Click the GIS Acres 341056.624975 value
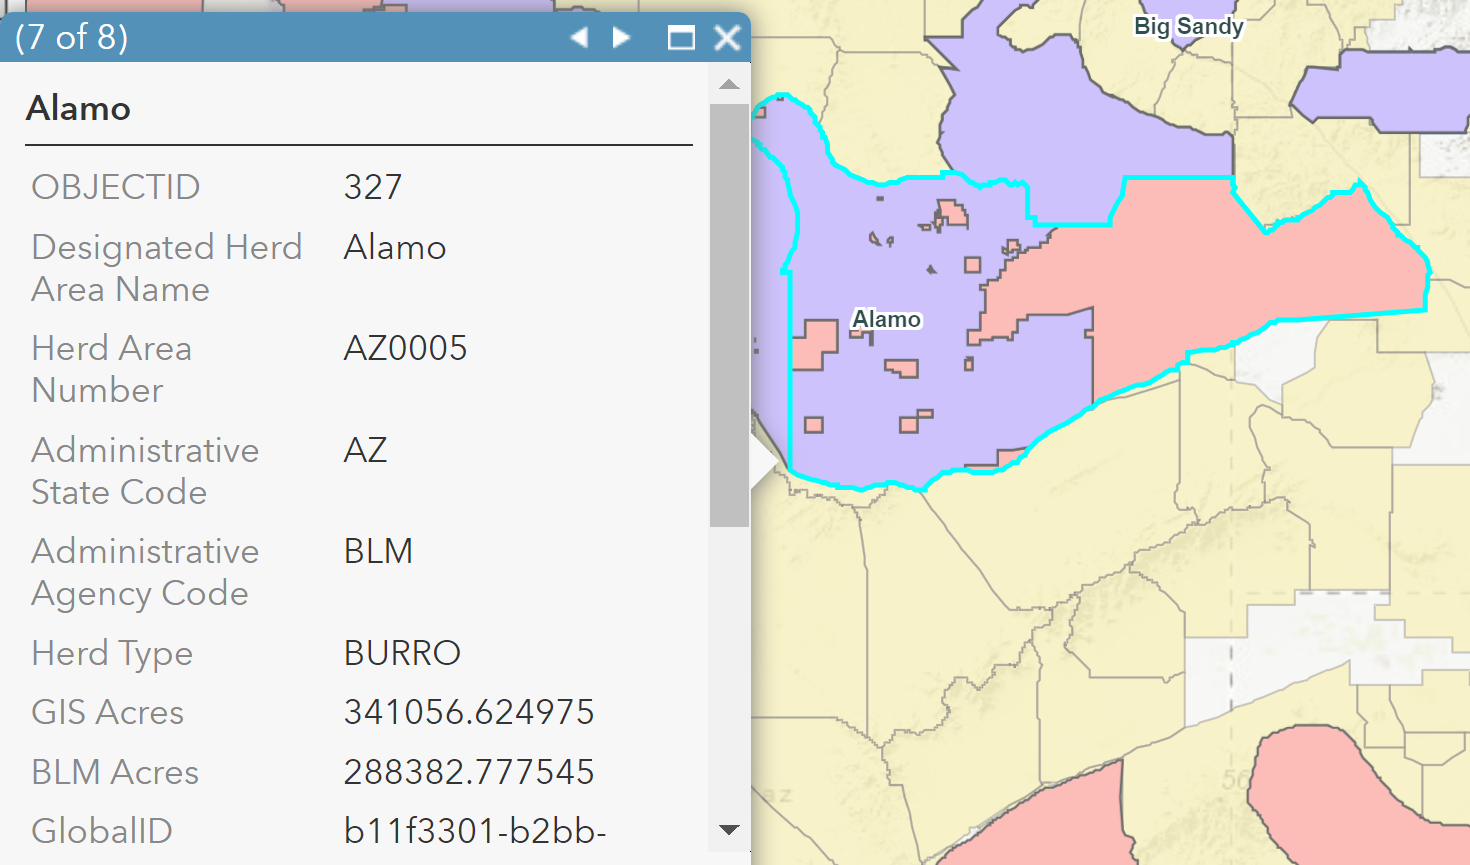This screenshot has width=1470, height=865. (x=469, y=711)
